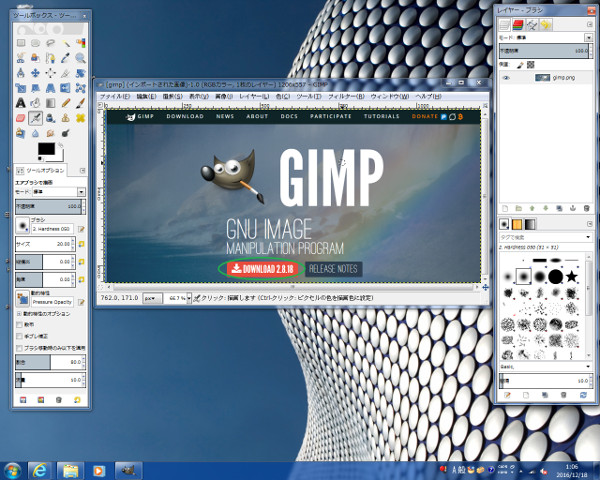Toggle lock alpha channel checkerboard icon
Screen dimensions: 600x480
(x=530, y=65)
